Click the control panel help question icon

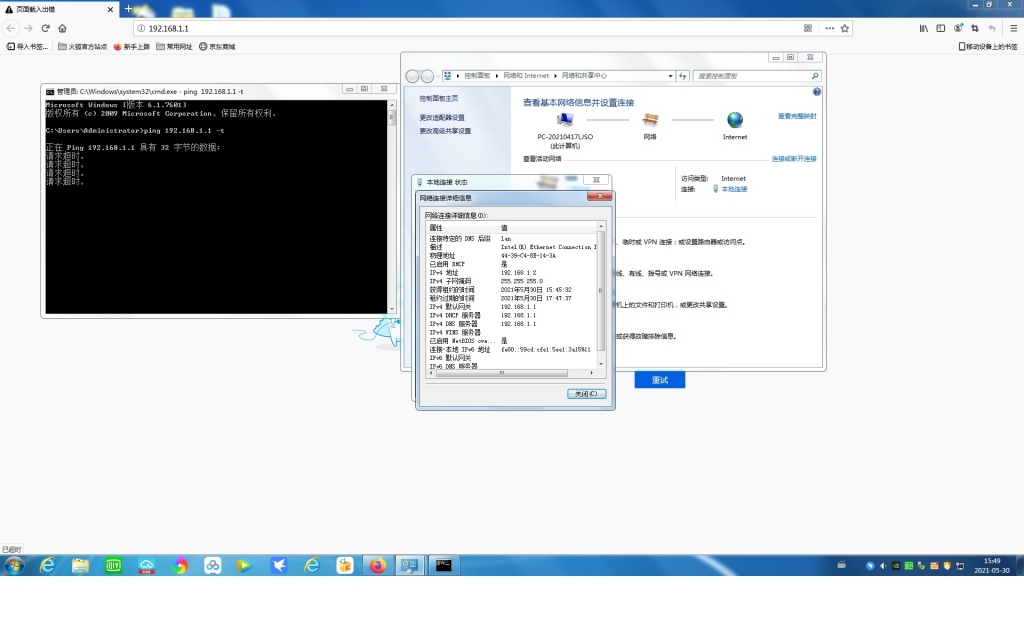[x=816, y=92]
